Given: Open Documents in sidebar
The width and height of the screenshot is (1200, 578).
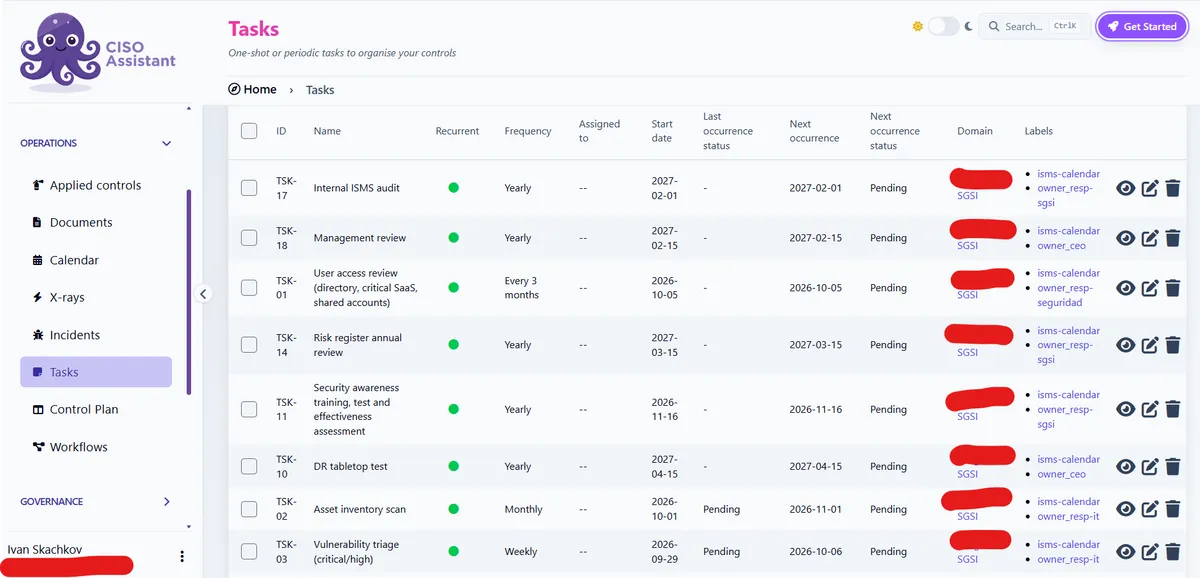Looking at the screenshot, I should pyautogui.click(x=96, y=222).
